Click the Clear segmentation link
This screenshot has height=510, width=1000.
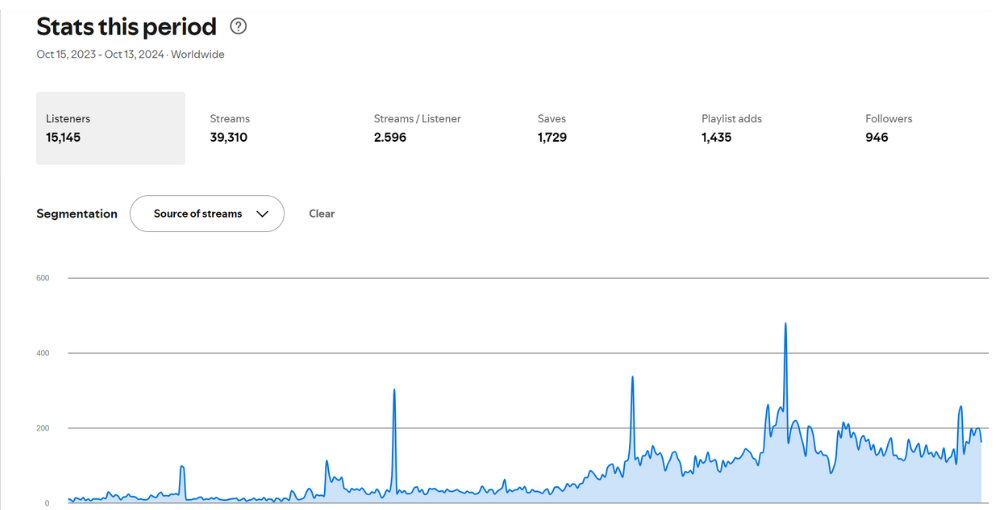tap(321, 214)
